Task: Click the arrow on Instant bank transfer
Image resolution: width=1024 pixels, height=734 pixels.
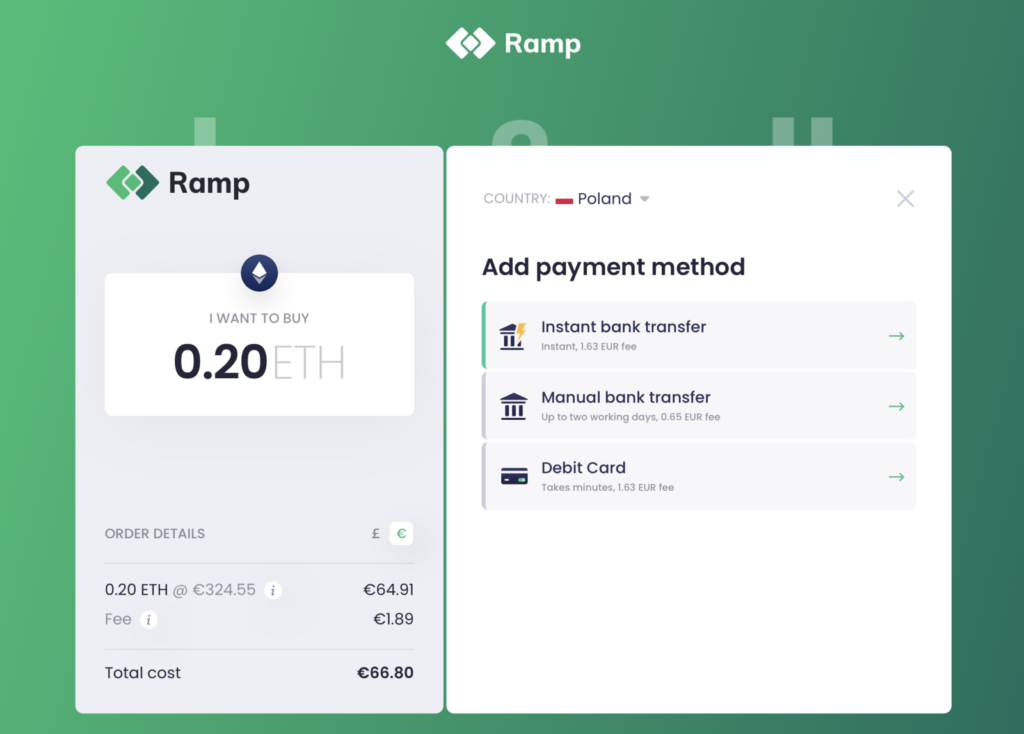Action: (x=897, y=336)
